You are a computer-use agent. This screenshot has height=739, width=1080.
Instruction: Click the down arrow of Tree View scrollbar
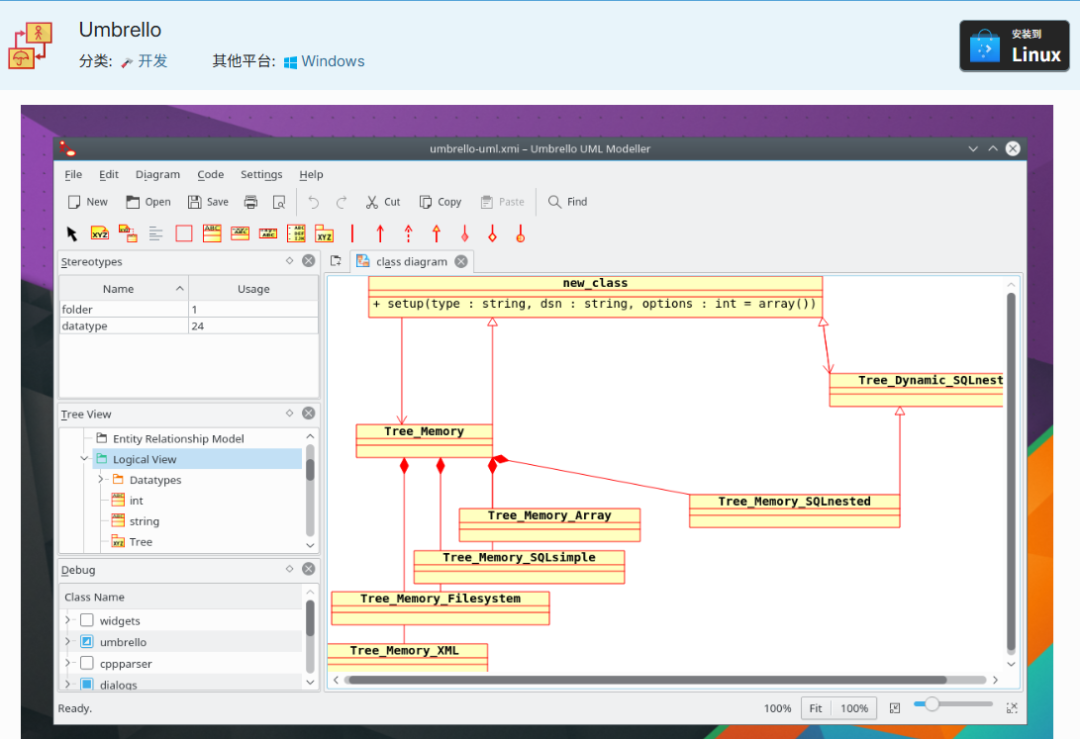[310, 545]
